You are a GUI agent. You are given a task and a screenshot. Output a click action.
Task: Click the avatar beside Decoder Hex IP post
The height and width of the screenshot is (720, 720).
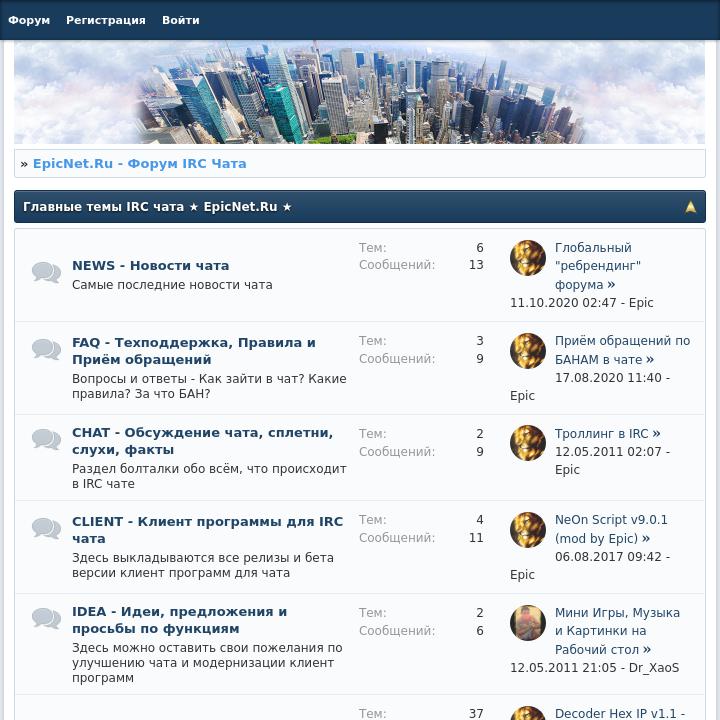(528, 713)
